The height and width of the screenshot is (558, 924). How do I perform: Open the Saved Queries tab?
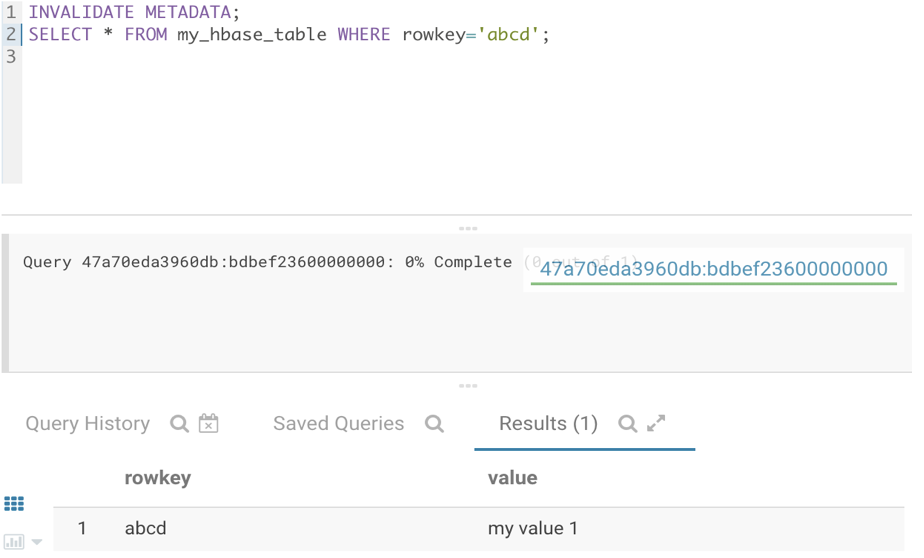pyautogui.click(x=339, y=424)
